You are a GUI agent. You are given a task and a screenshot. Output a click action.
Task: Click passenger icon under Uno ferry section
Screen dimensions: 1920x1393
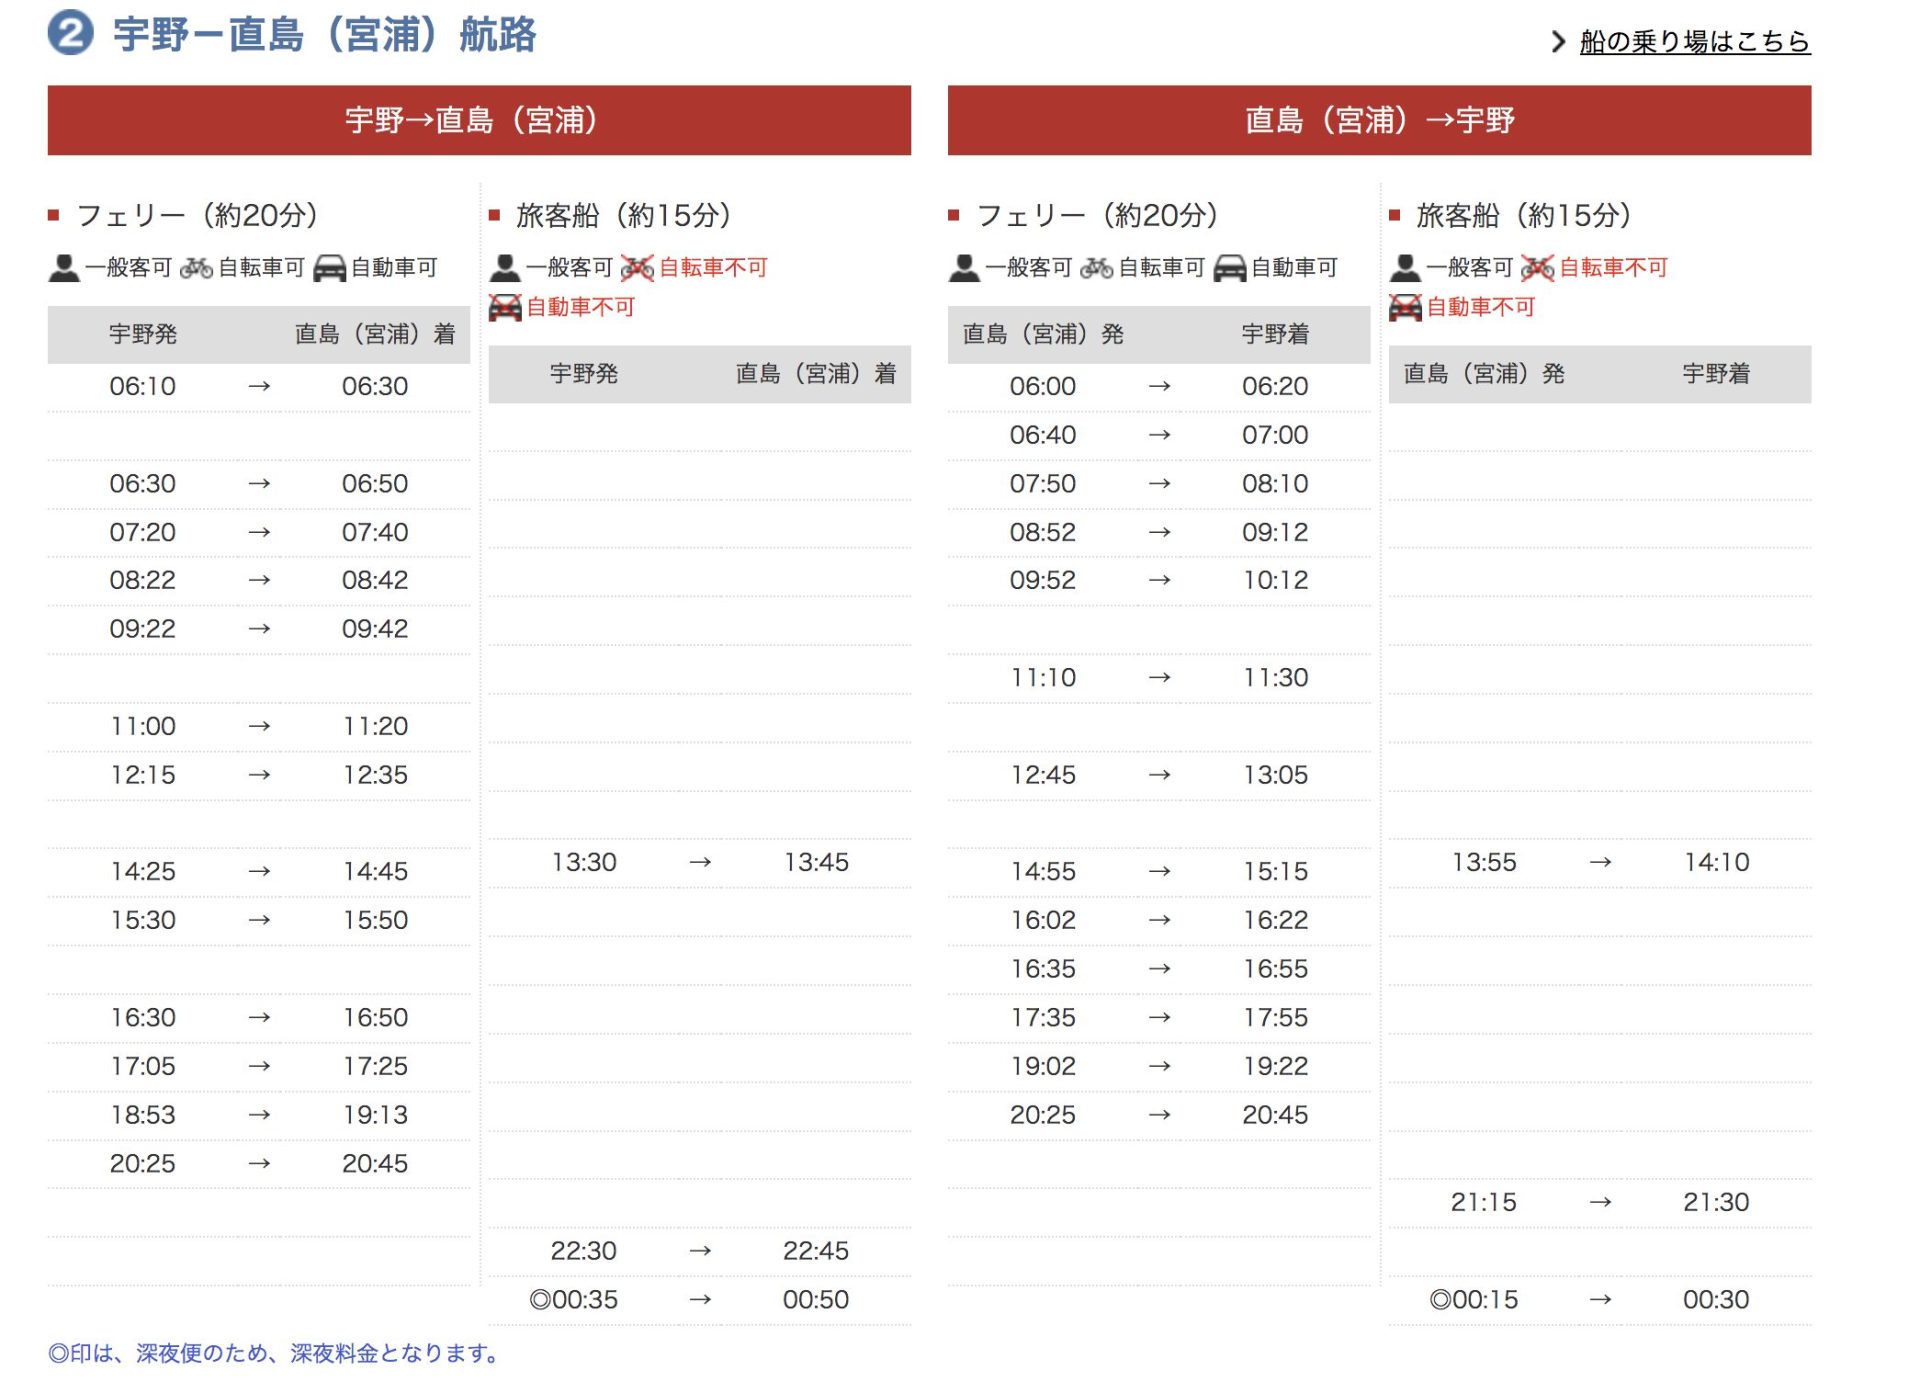(64, 268)
